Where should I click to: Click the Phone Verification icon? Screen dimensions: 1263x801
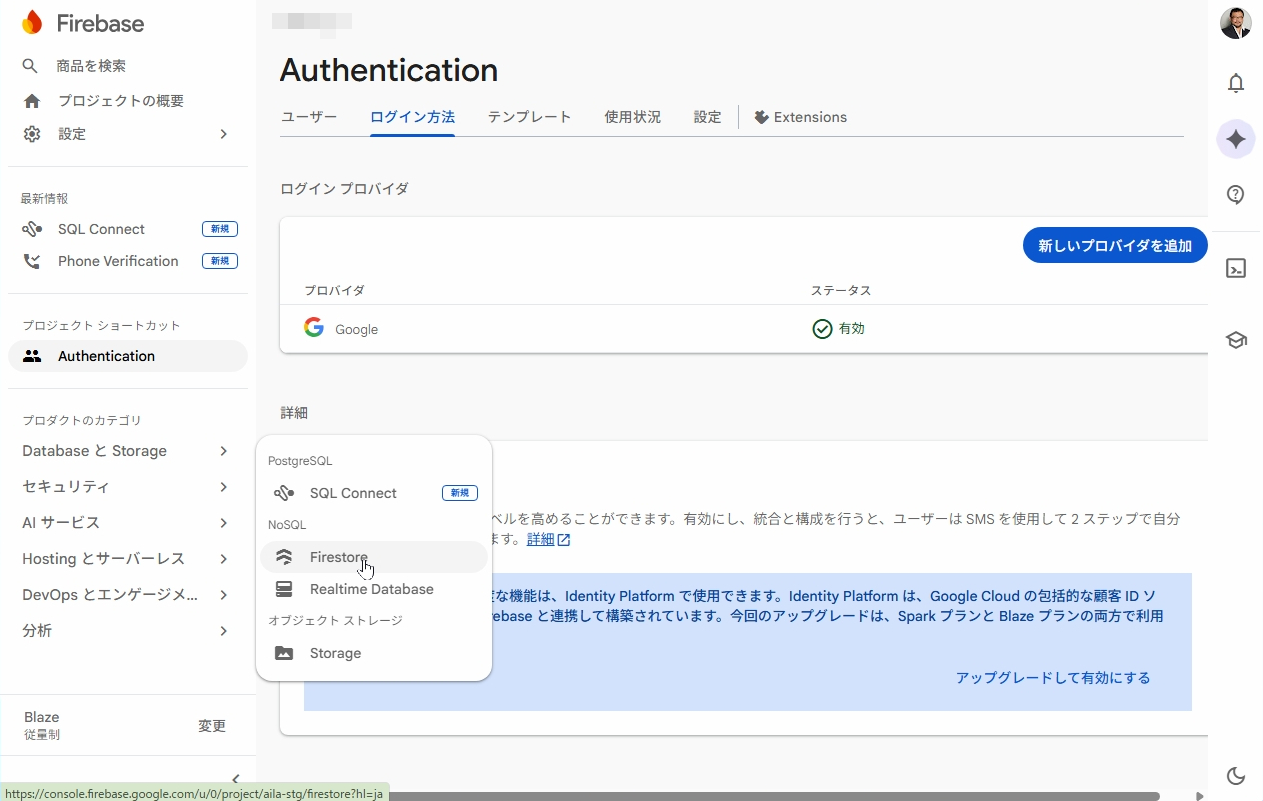coord(32,261)
